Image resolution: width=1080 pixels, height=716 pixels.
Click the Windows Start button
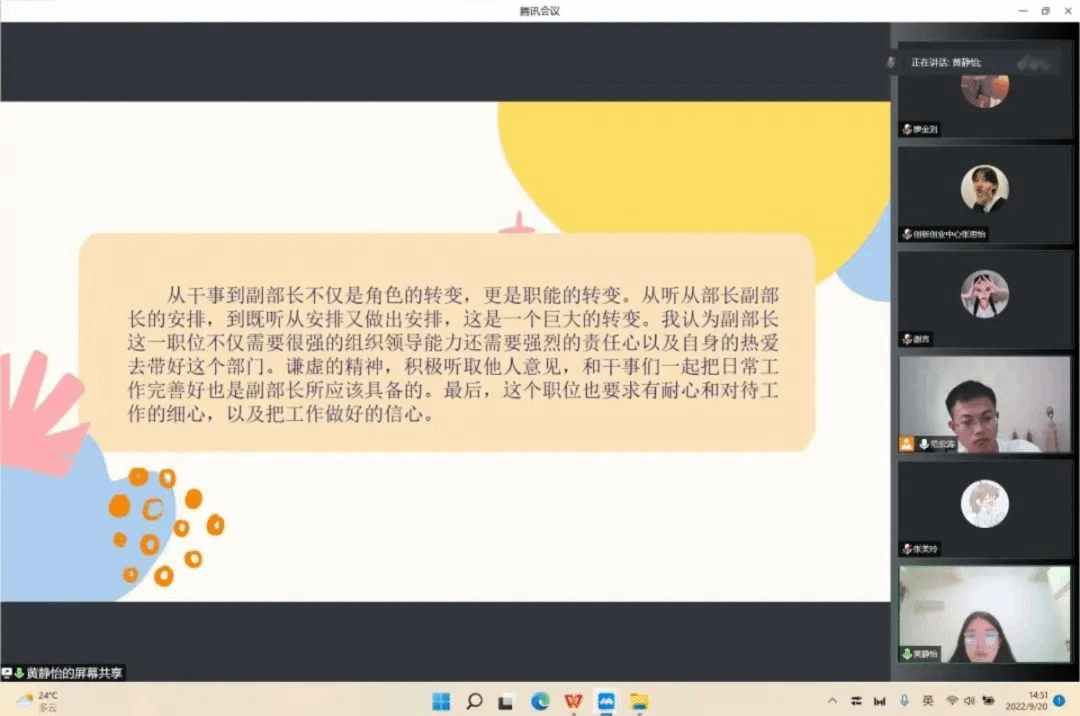tap(441, 701)
